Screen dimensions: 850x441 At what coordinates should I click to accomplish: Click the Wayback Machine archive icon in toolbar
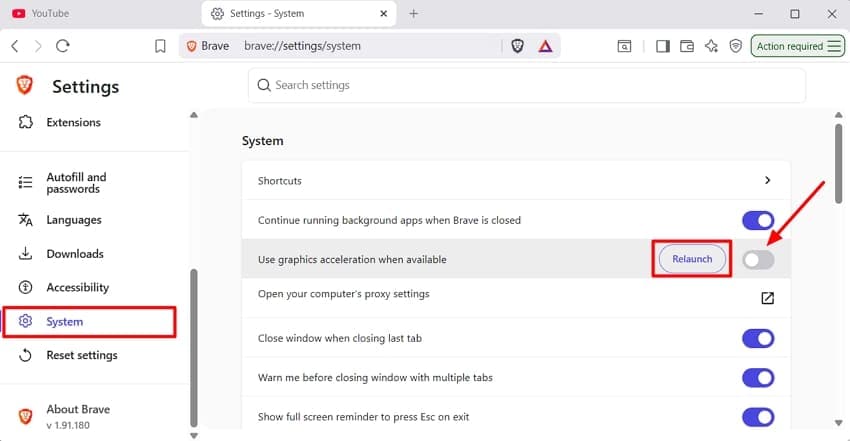(x=624, y=46)
